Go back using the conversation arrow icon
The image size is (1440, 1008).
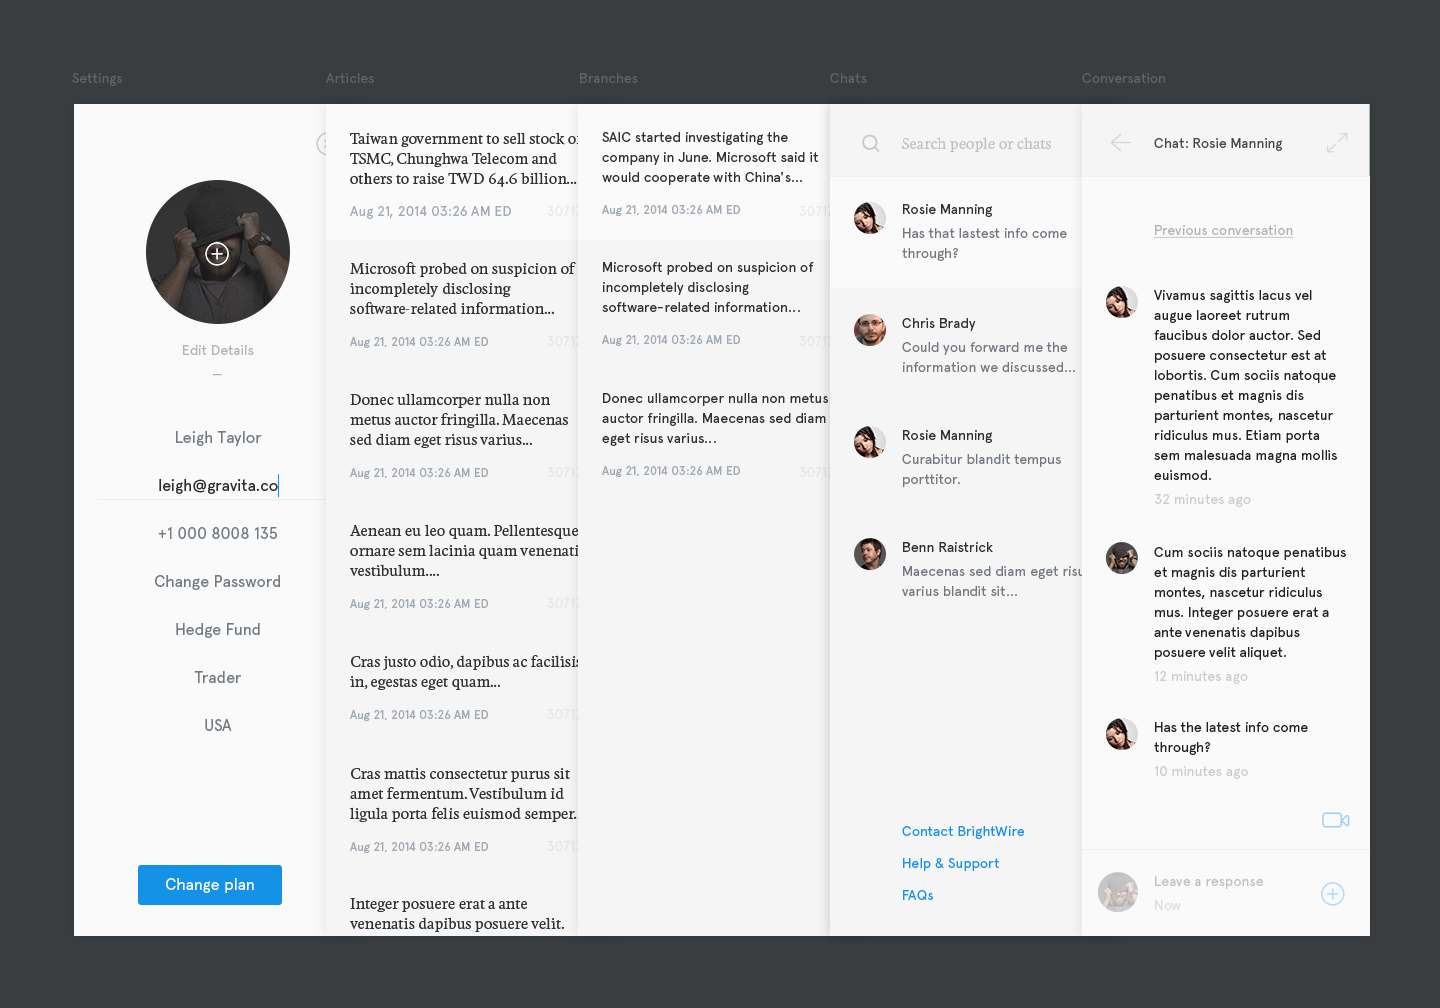(x=1121, y=143)
